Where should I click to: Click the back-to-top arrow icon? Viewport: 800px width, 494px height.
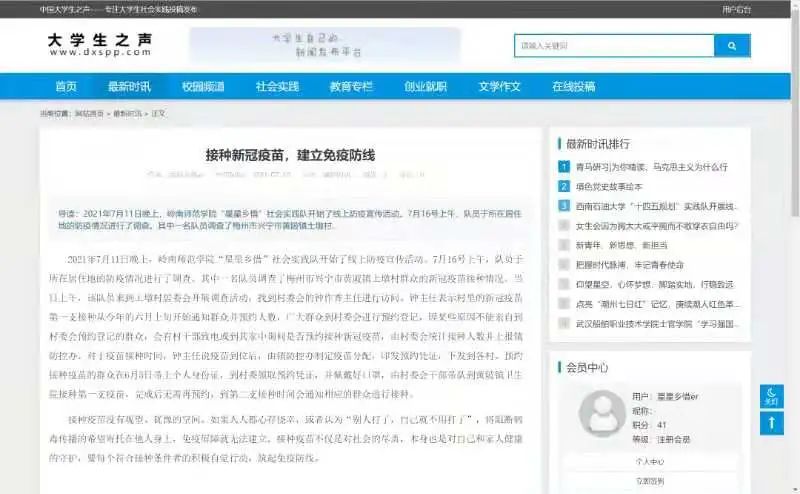click(x=771, y=423)
